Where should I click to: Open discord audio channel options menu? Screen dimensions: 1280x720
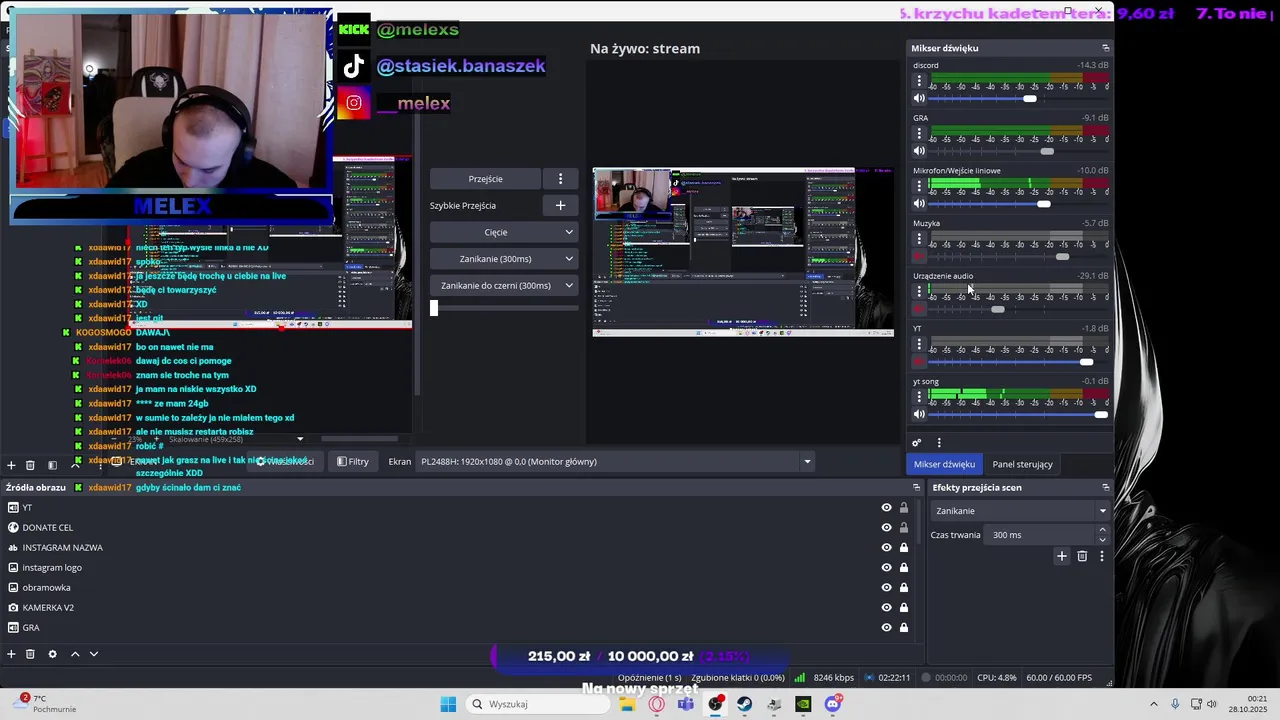click(919, 81)
